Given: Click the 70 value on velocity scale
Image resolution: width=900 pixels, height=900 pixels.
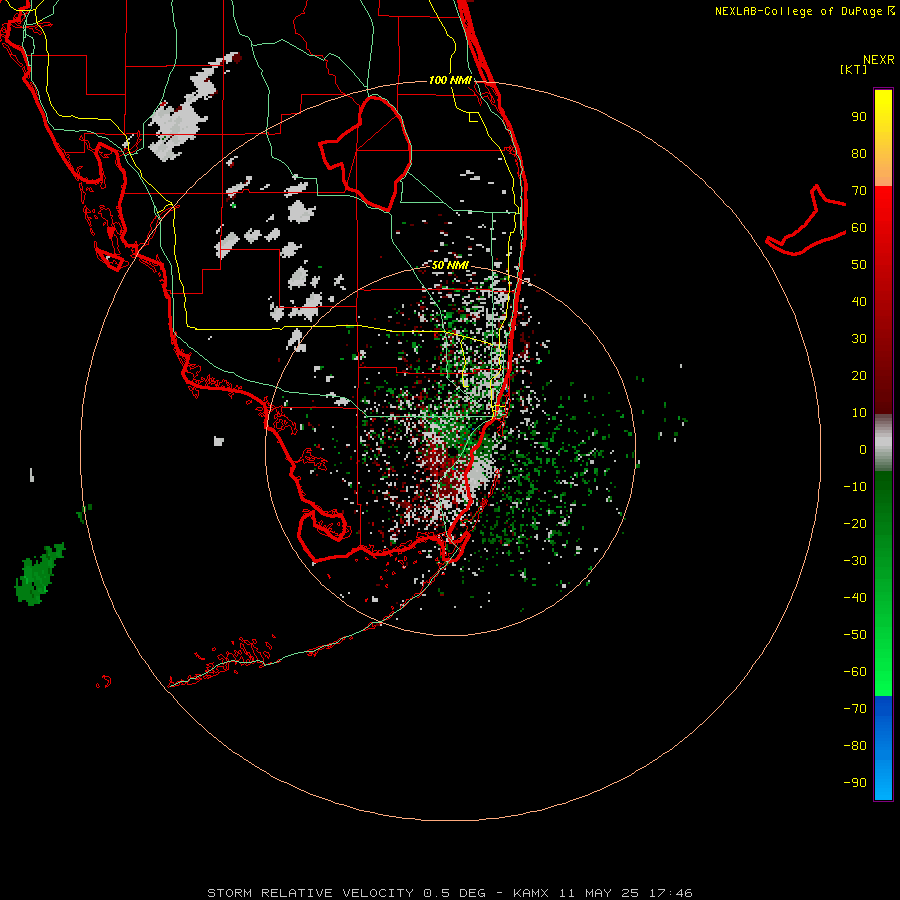Looking at the screenshot, I should point(859,191).
